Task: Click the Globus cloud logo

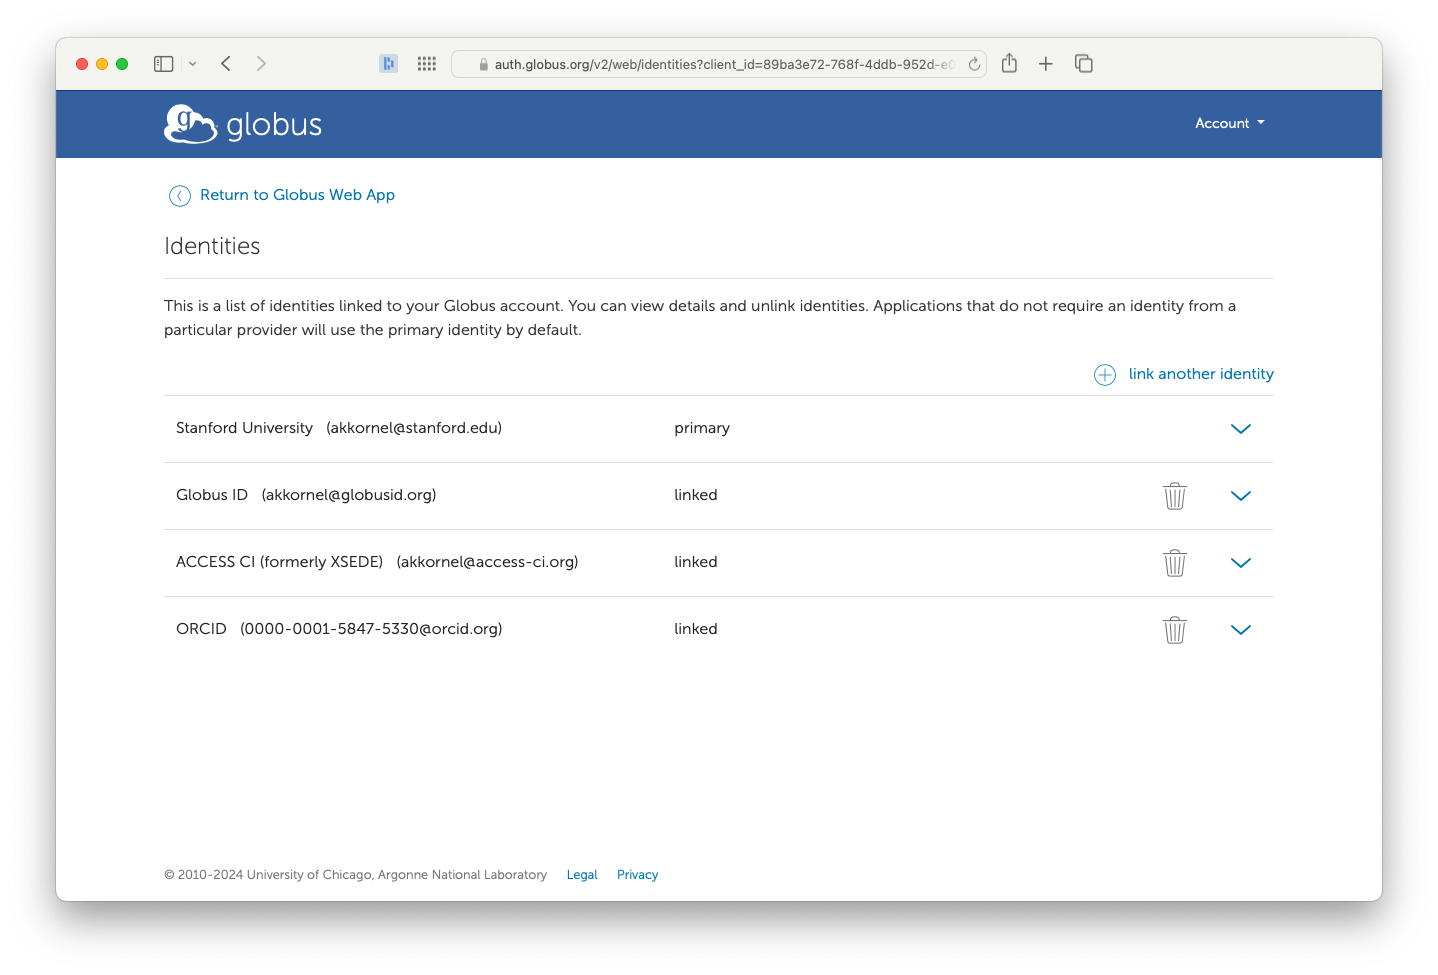Action: (190, 124)
